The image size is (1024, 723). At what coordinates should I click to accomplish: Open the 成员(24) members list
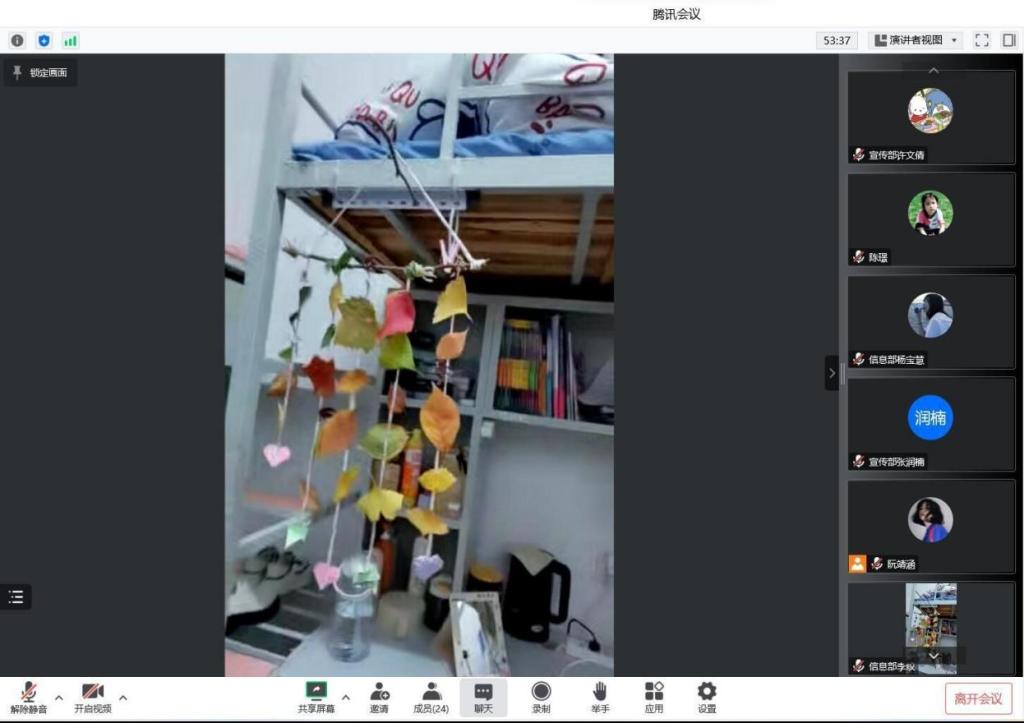tap(431, 697)
